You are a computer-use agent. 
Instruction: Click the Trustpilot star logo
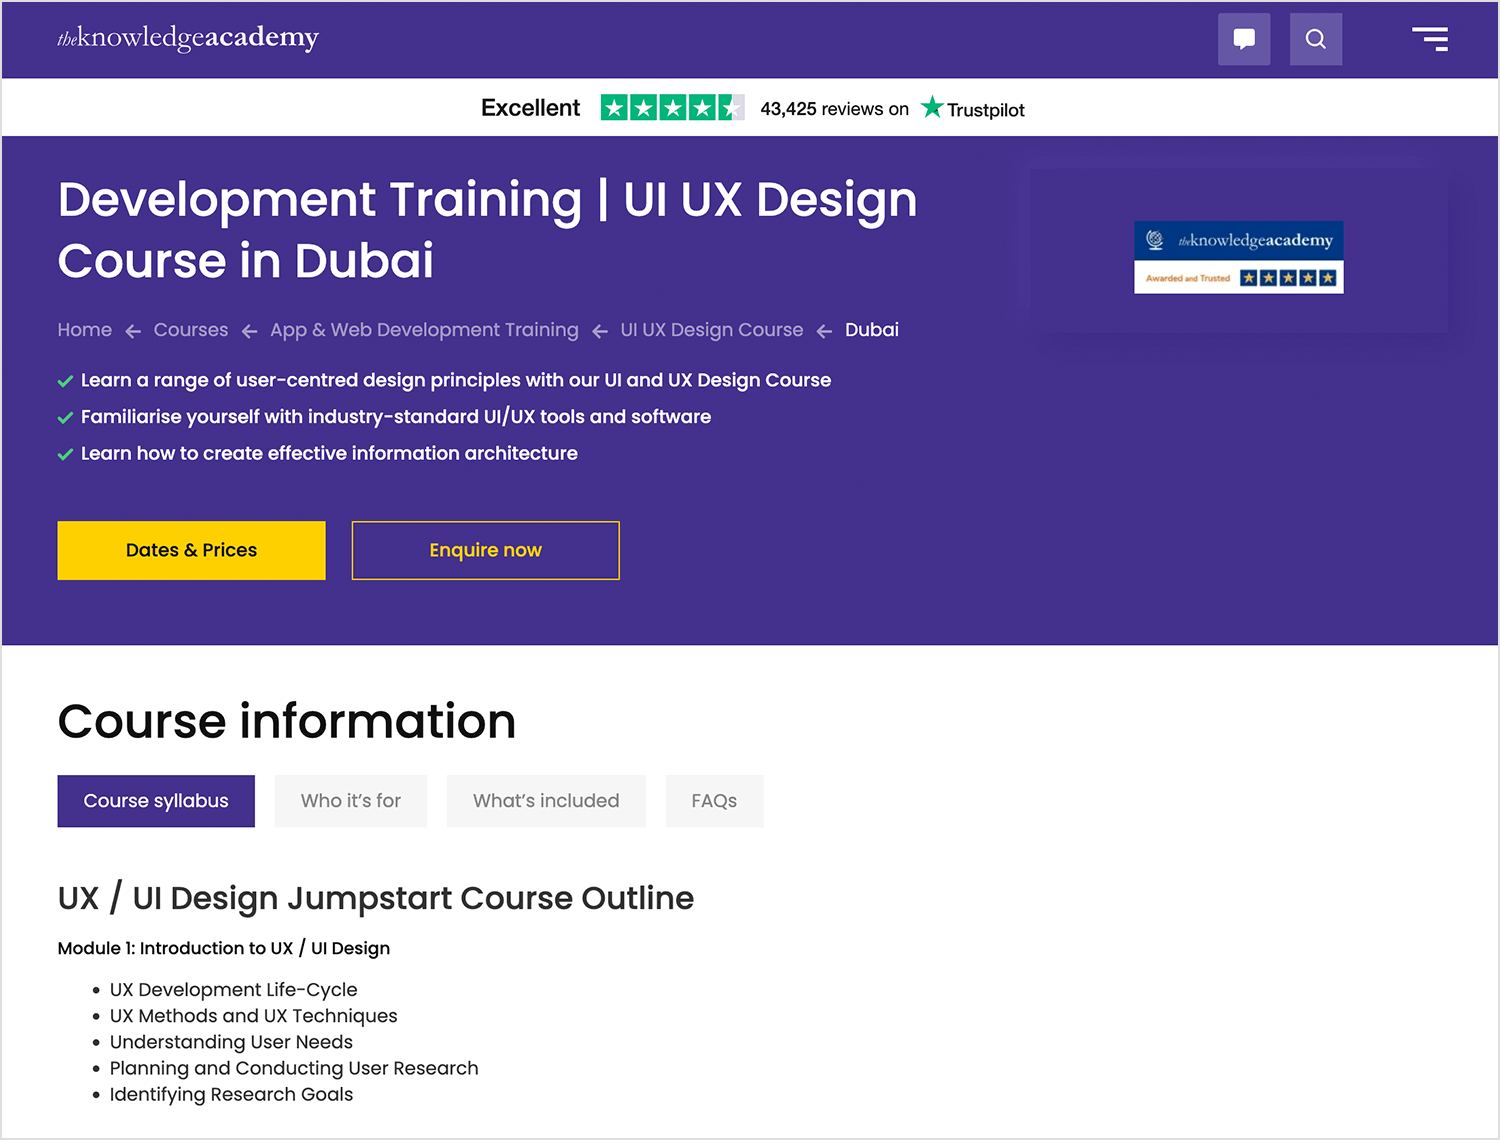[972, 108]
